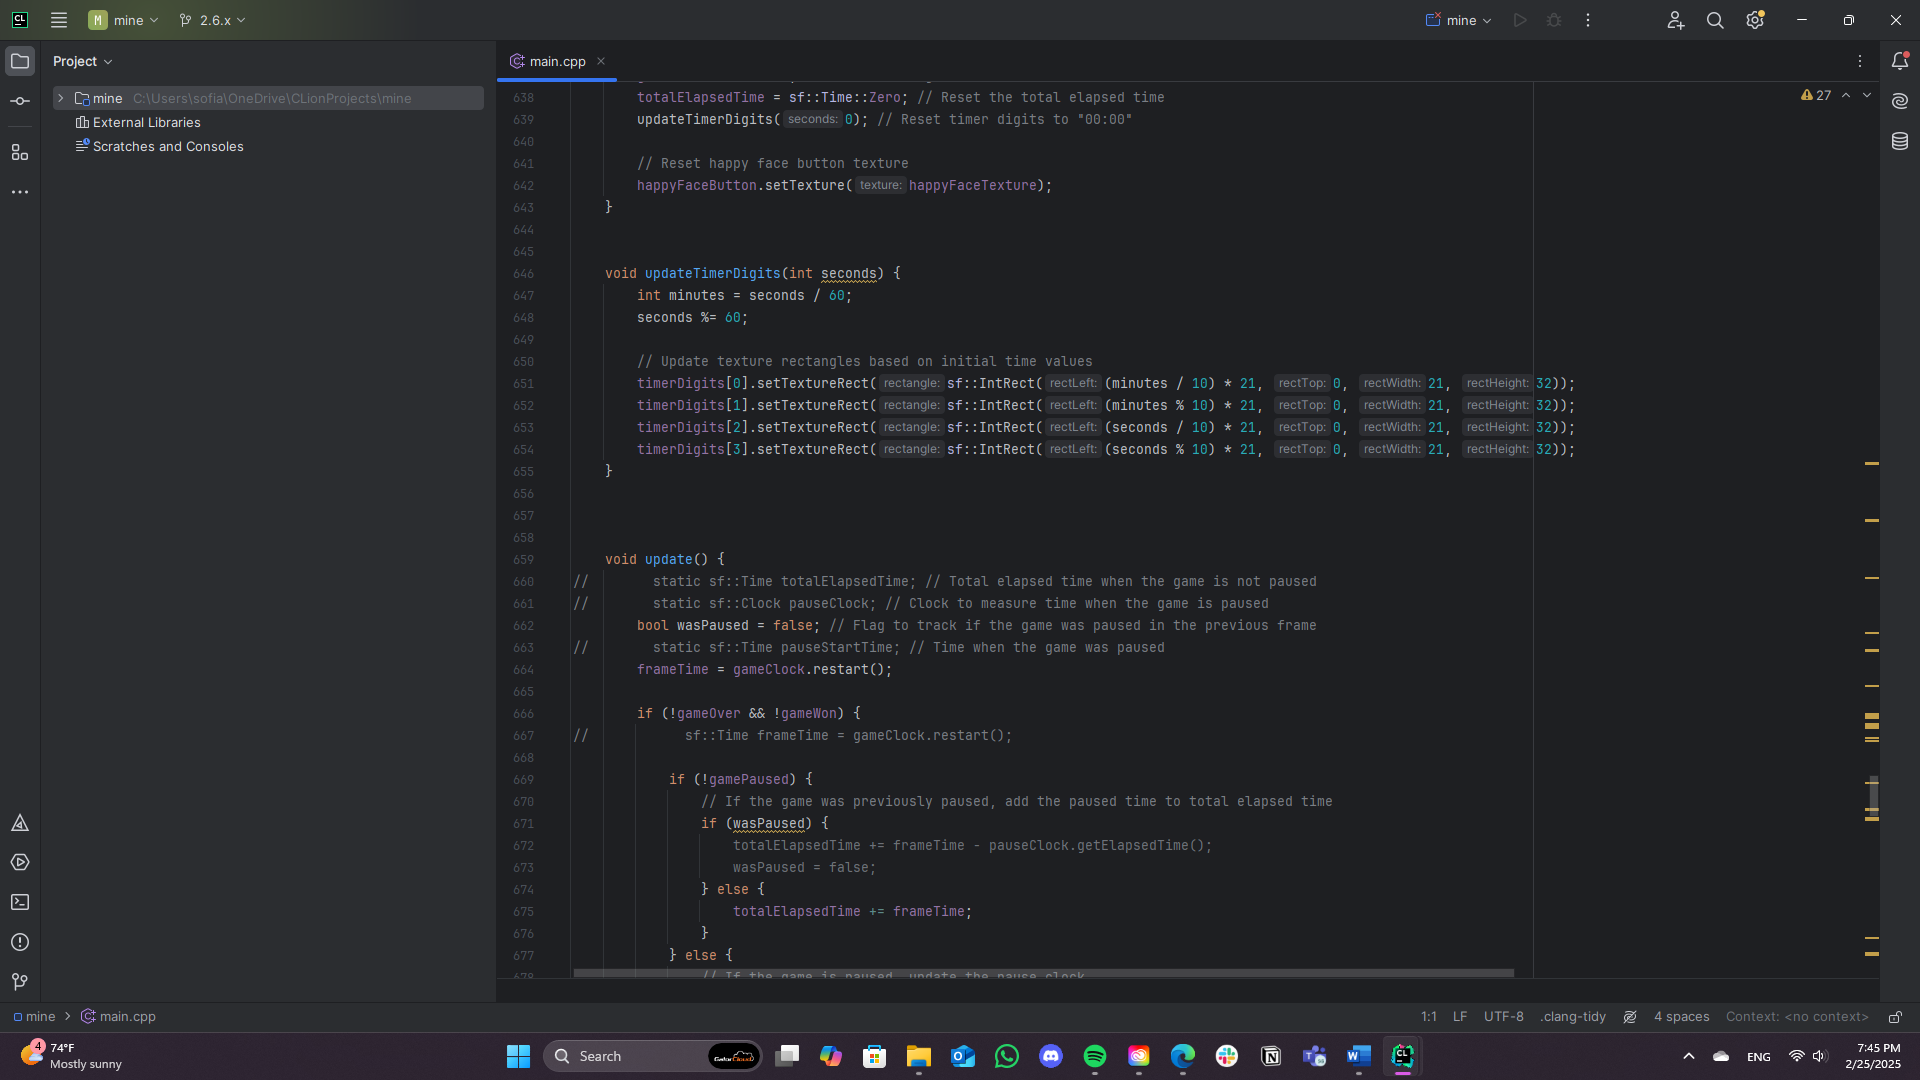Screen dimensions: 1920x1080
Task: Toggle the Project tool window folder icon
Action: (x=20, y=61)
